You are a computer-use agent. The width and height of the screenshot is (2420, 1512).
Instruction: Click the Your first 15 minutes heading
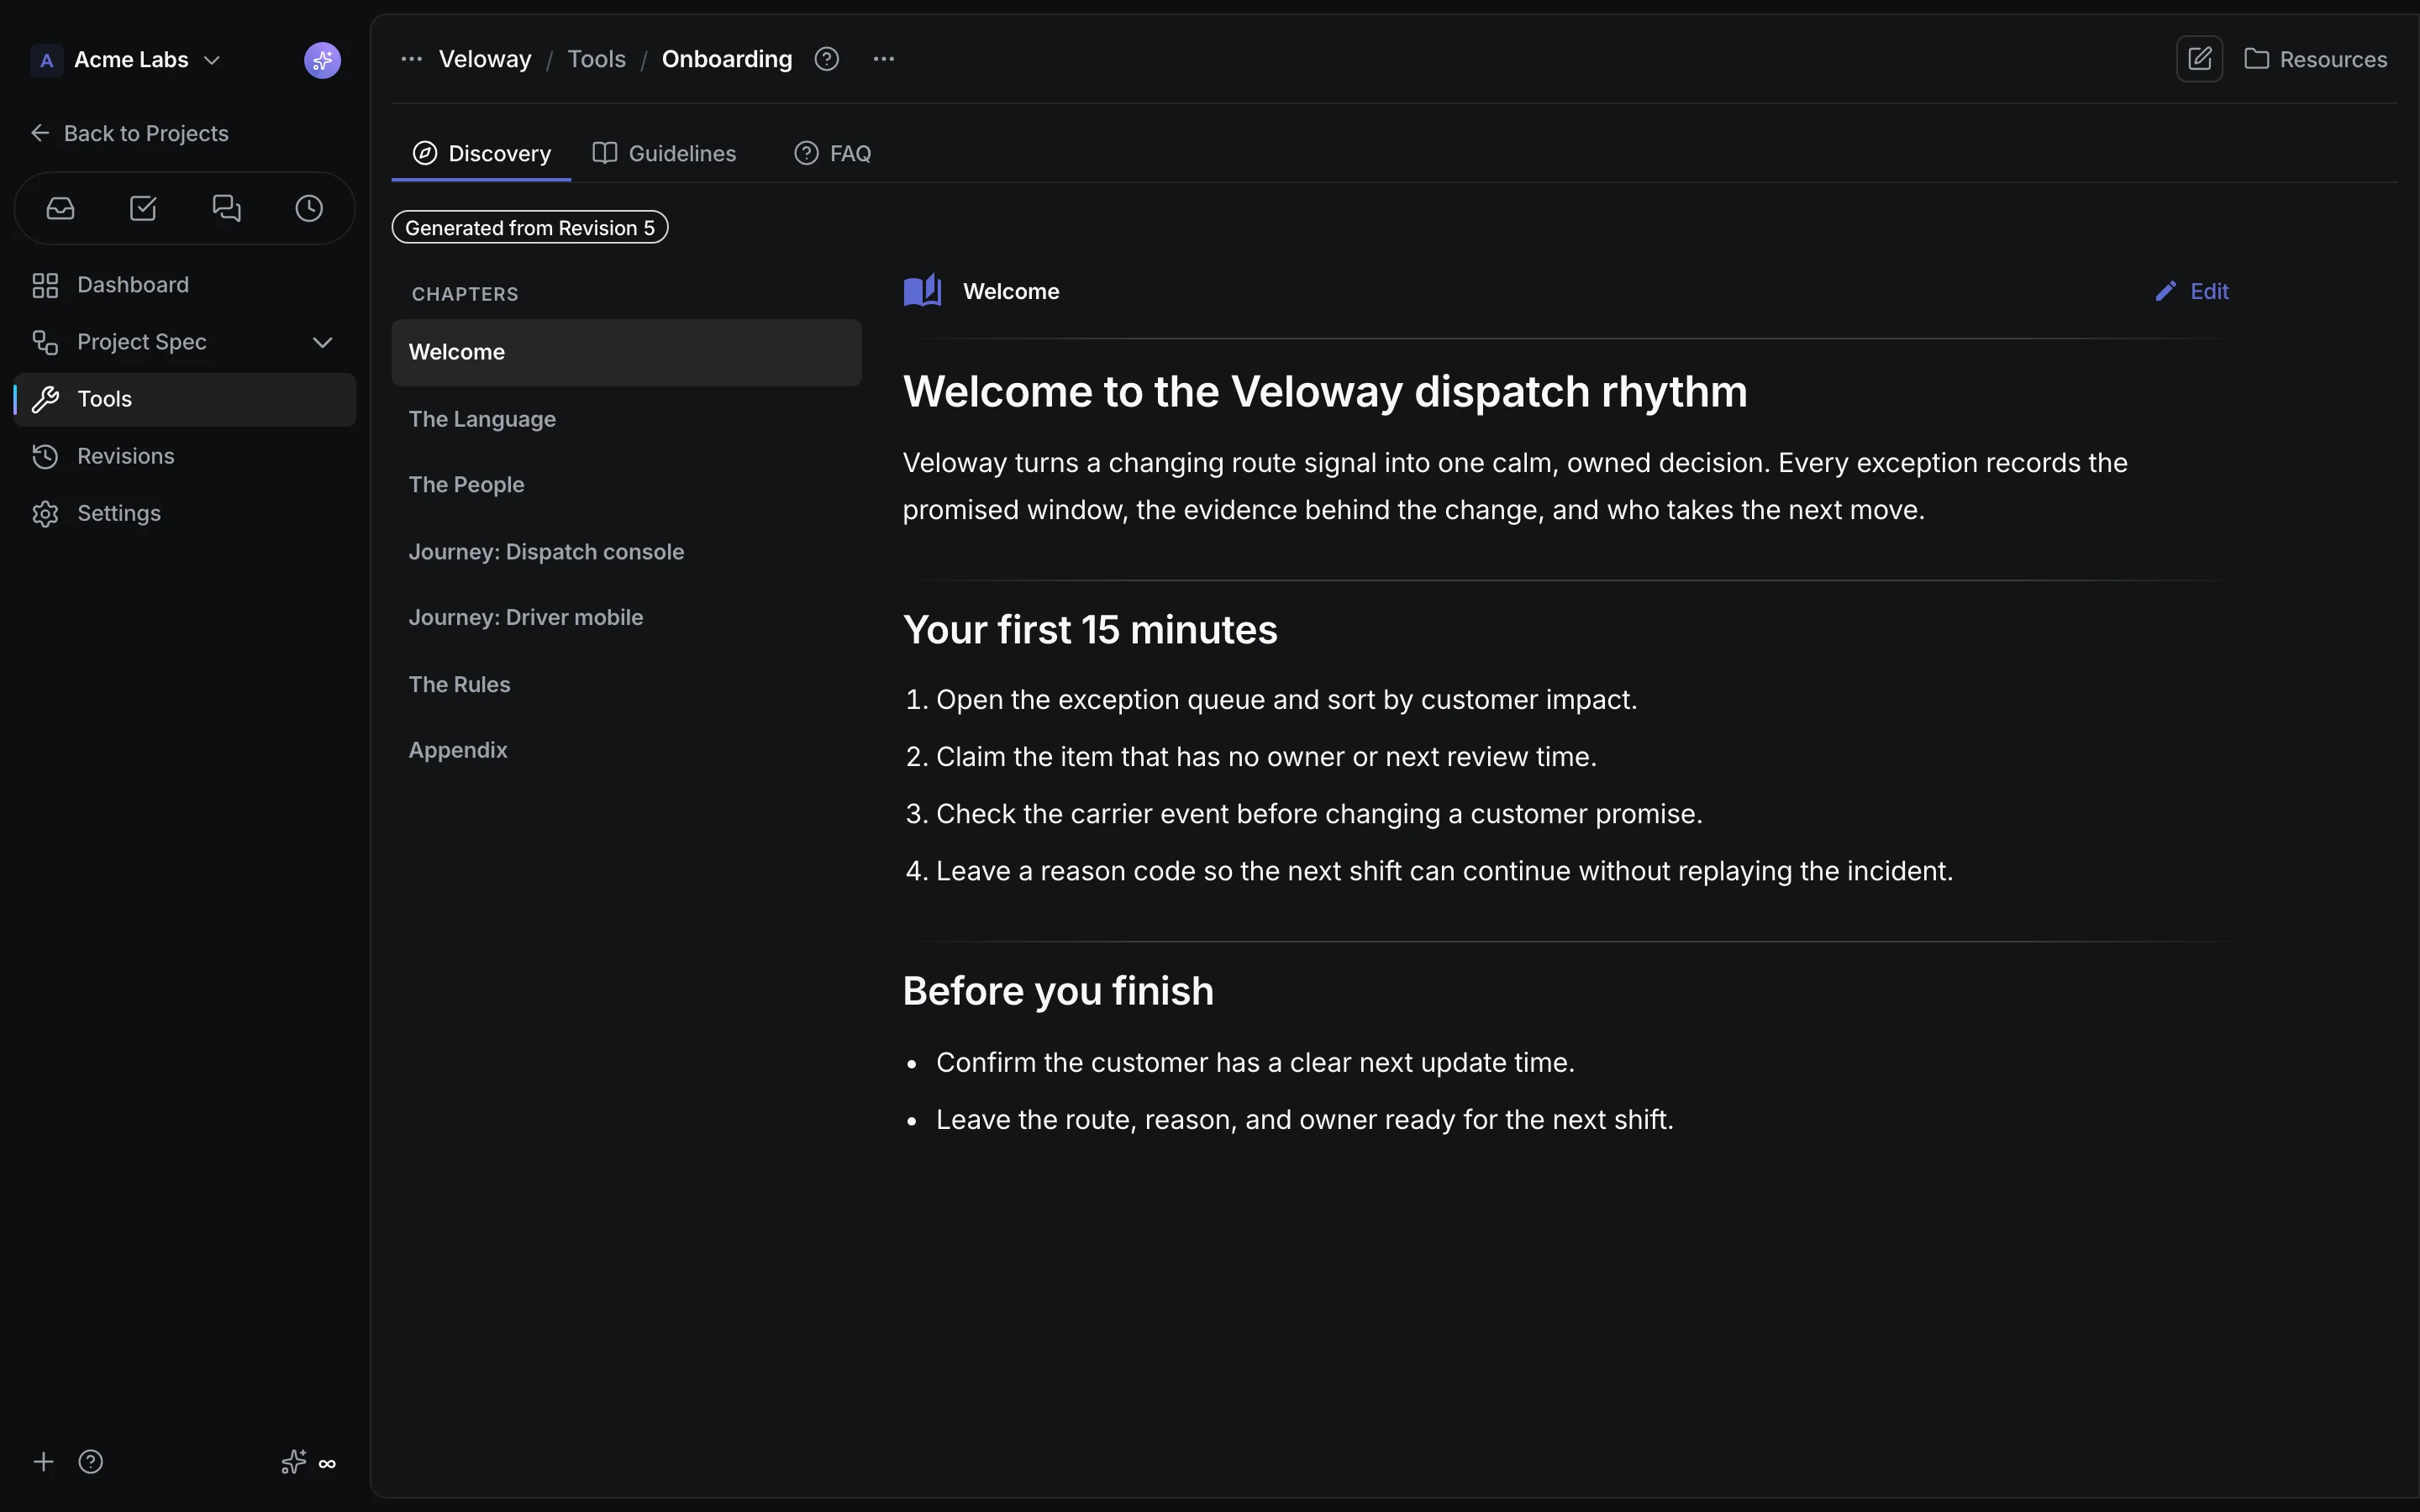[x=1090, y=630]
